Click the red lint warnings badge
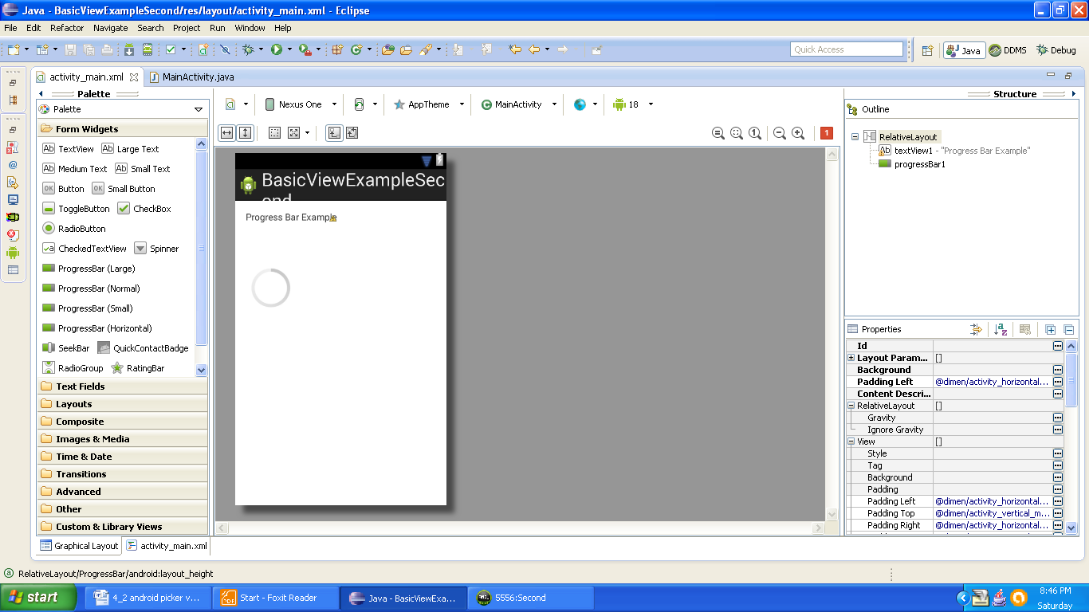Image resolution: width=1089 pixels, height=612 pixels. (826, 133)
